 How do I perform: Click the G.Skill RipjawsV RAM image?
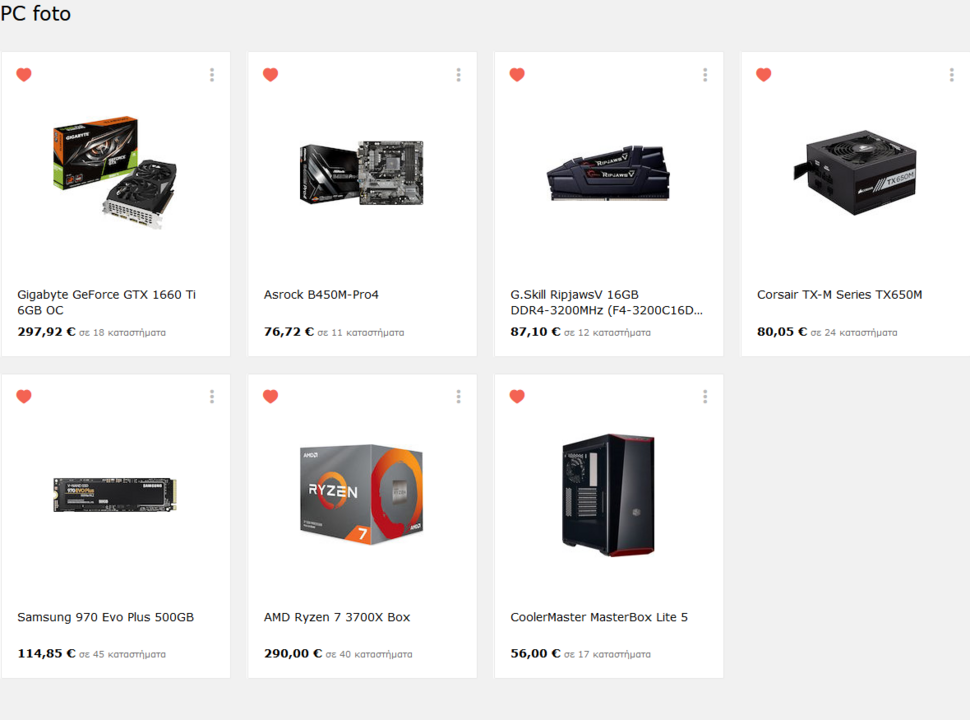coord(609,173)
